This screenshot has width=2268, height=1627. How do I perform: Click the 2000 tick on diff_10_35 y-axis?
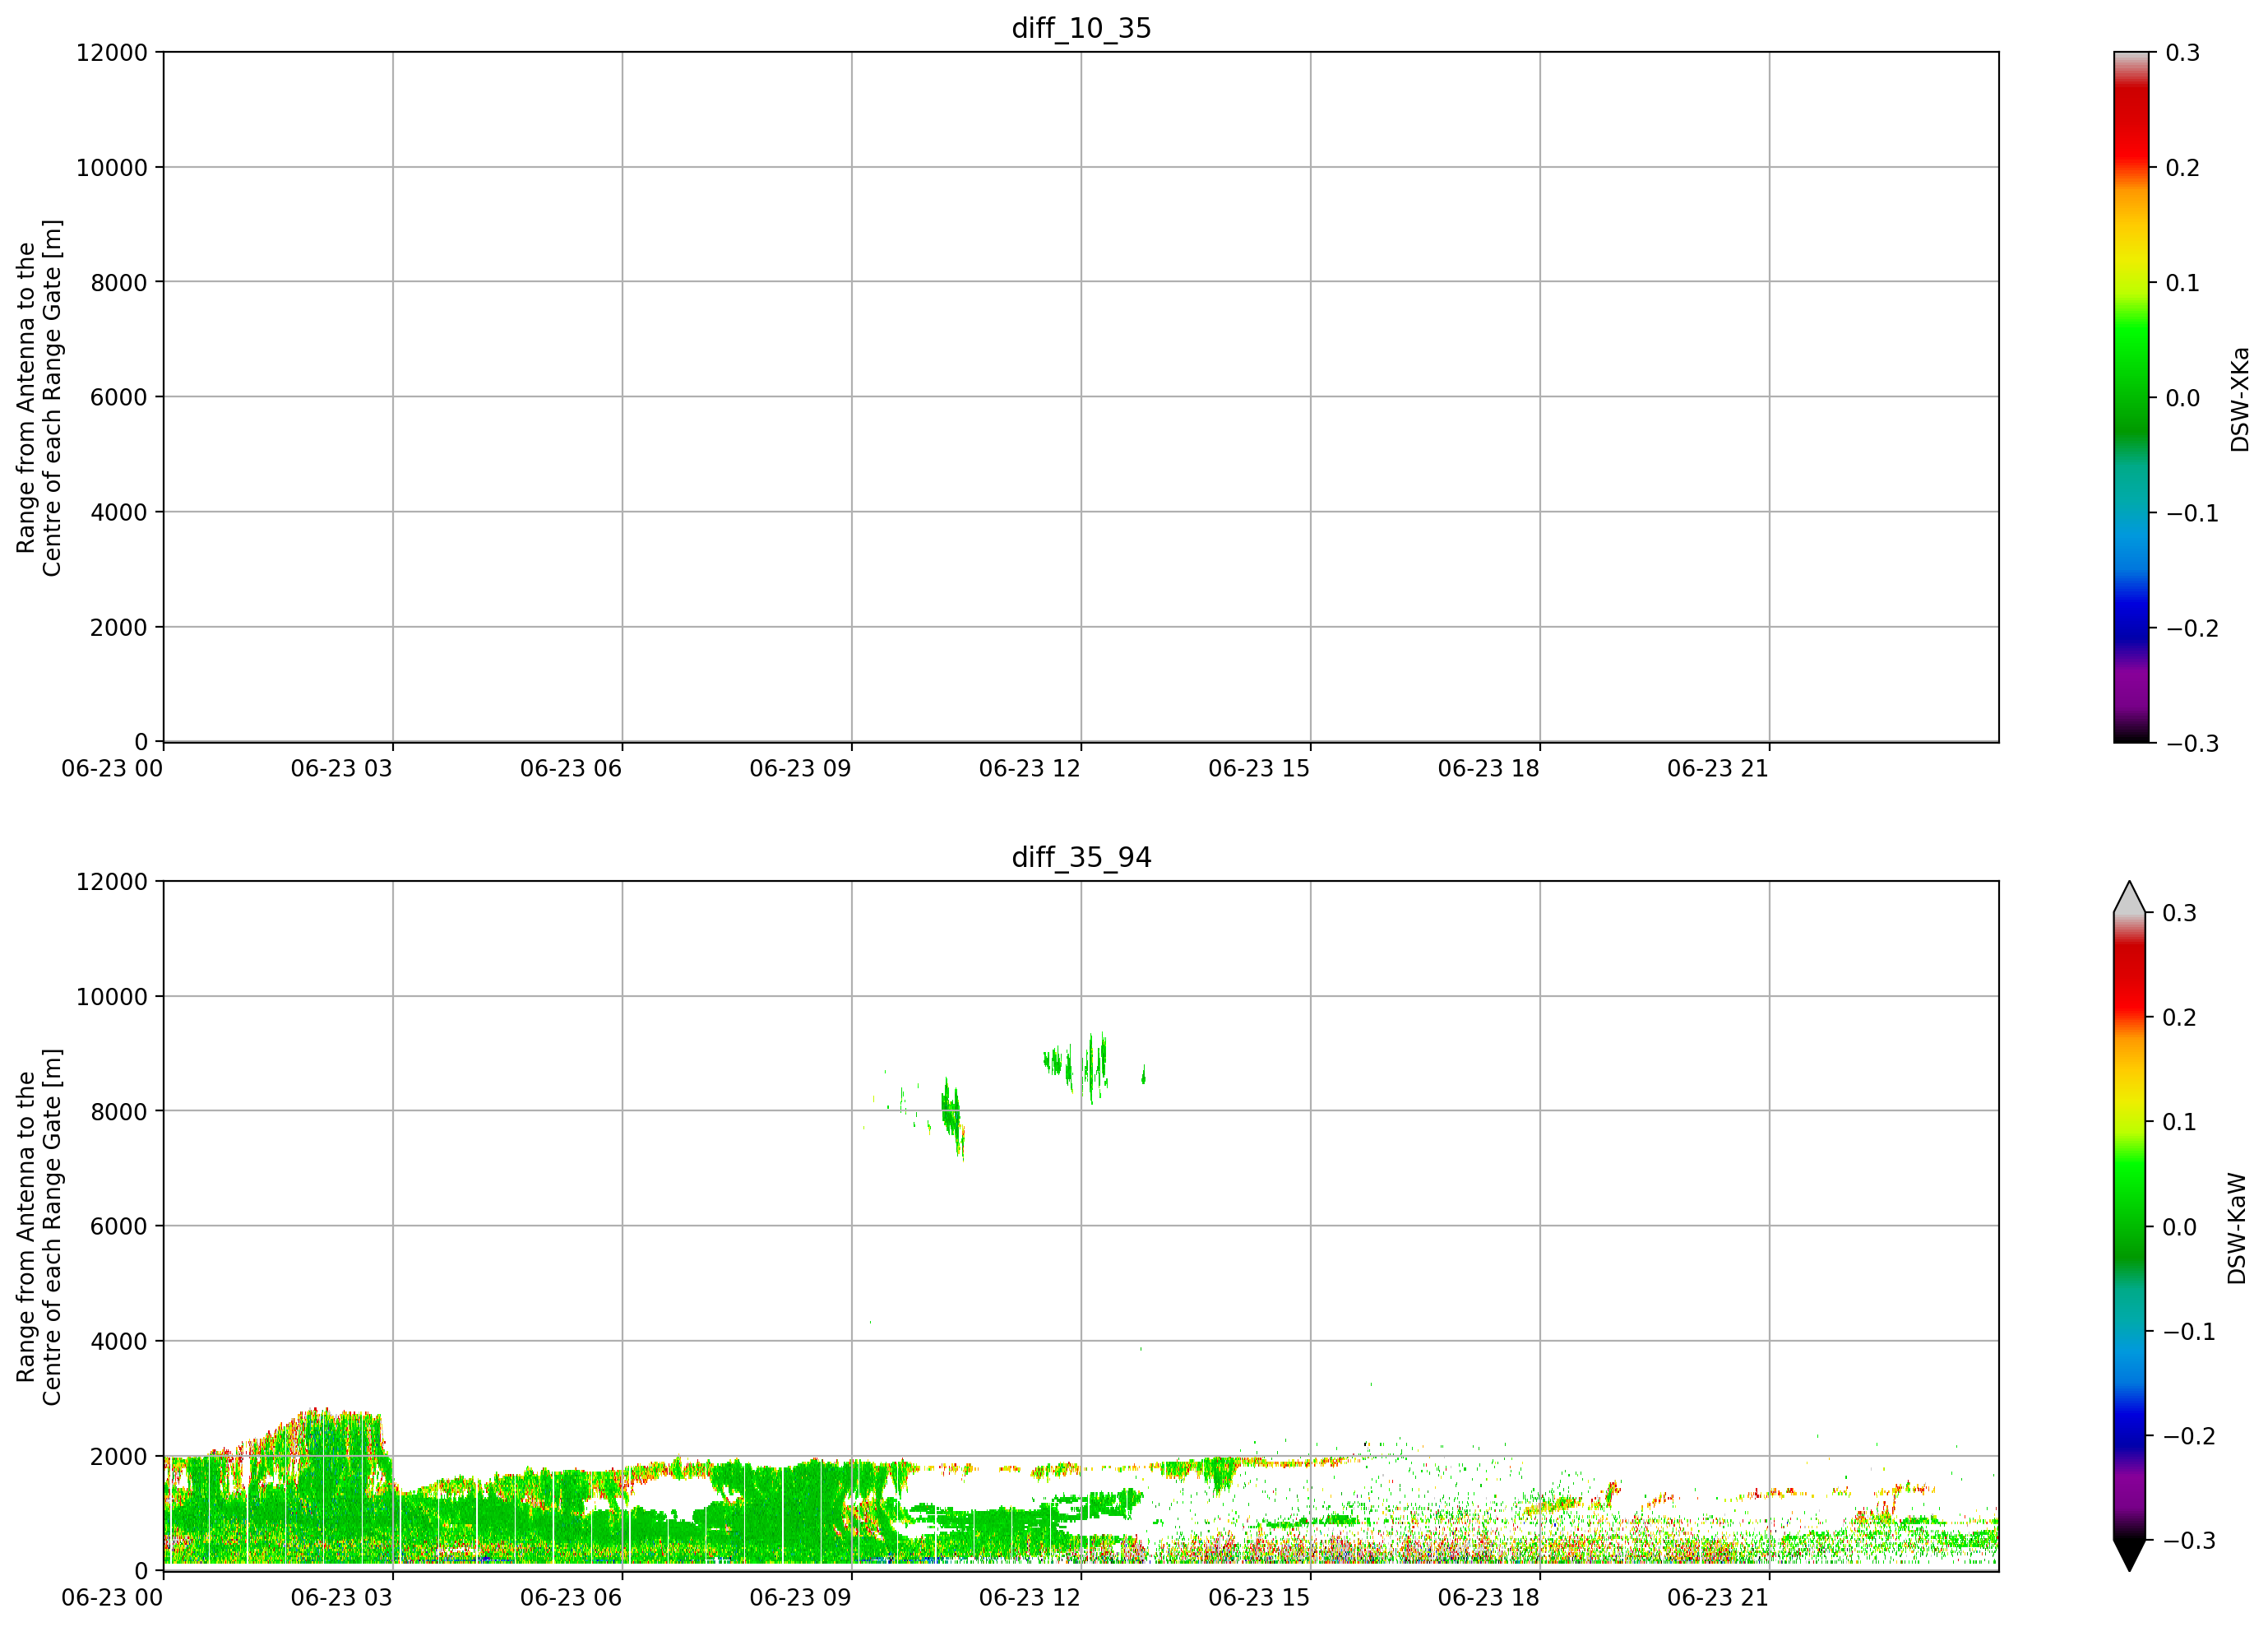pyautogui.click(x=119, y=628)
